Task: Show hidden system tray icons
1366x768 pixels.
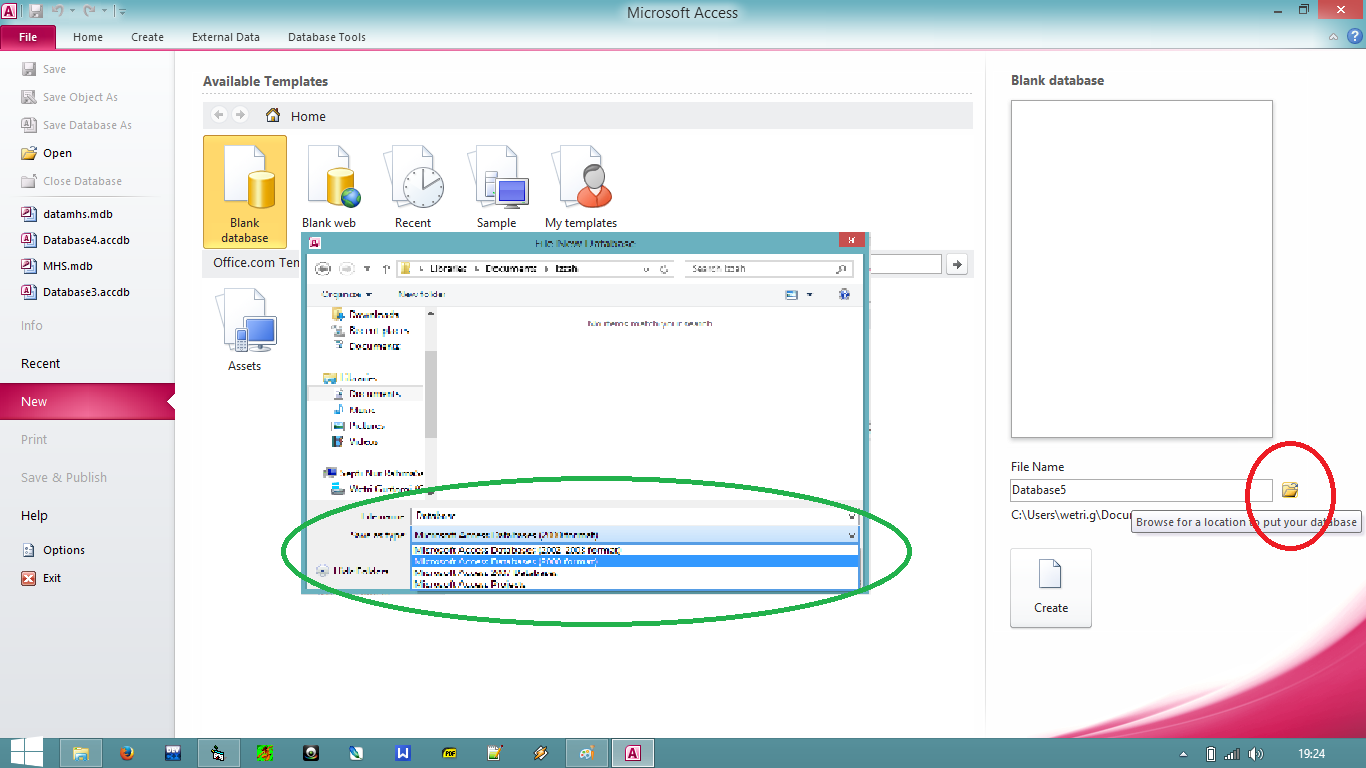Action: (x=1184, y=754)
